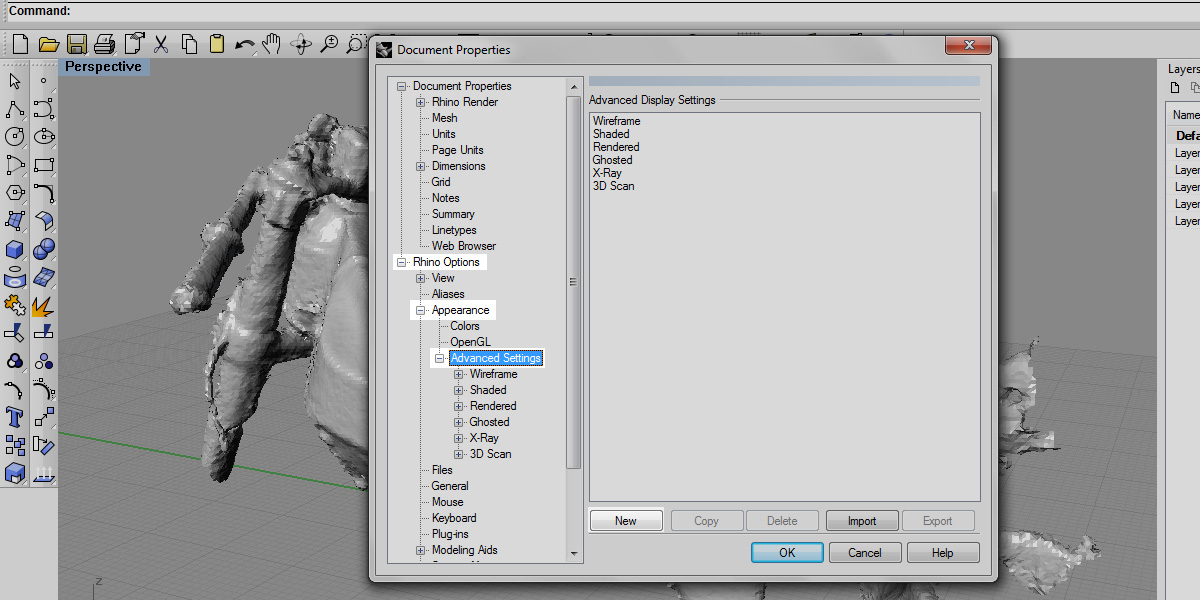
Task: Select the Pan hand tool
Action: point(272,44)
